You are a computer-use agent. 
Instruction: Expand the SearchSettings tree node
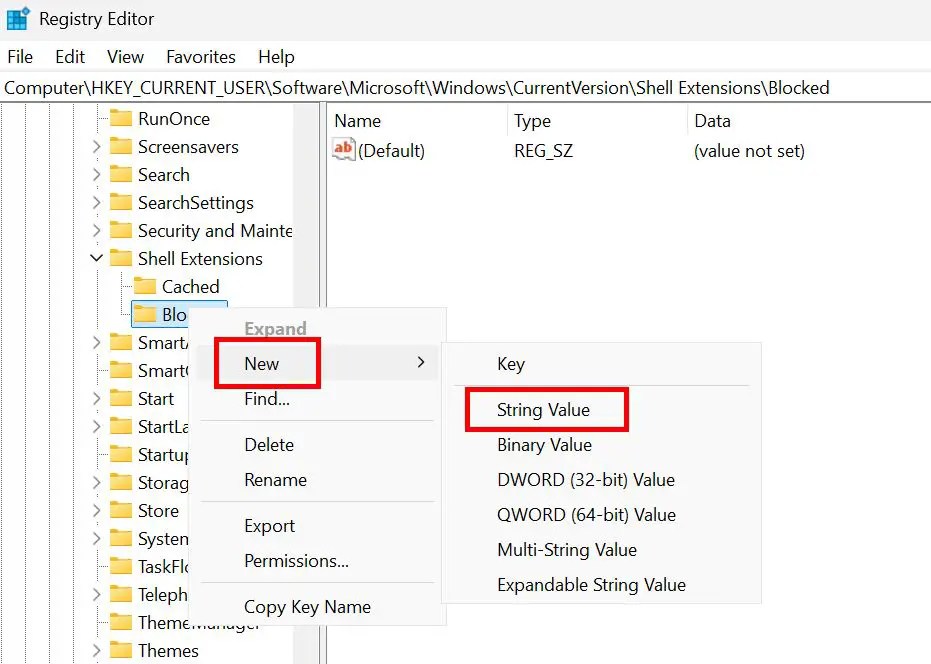pos(97,203)
